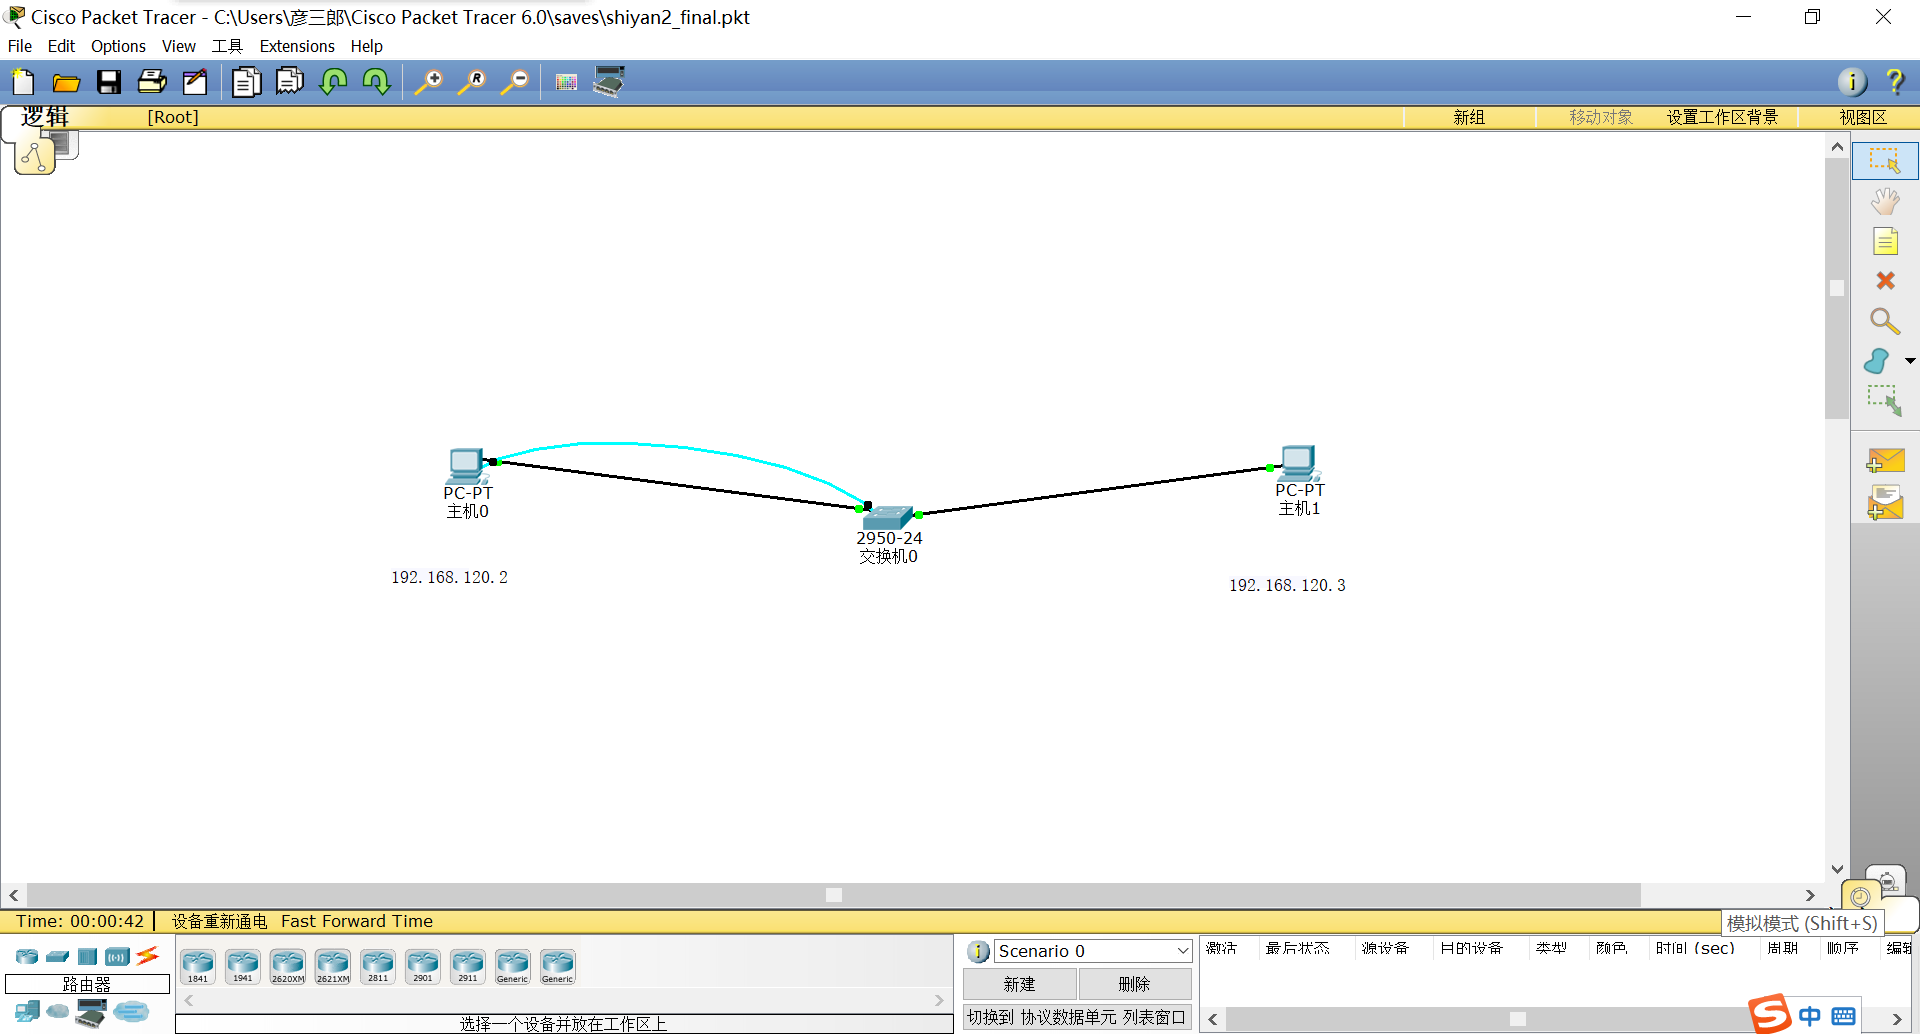Click the Copy icon in toolbar
The height and width of the screenshot is (1034, 1920).
[x=246, y=82]
